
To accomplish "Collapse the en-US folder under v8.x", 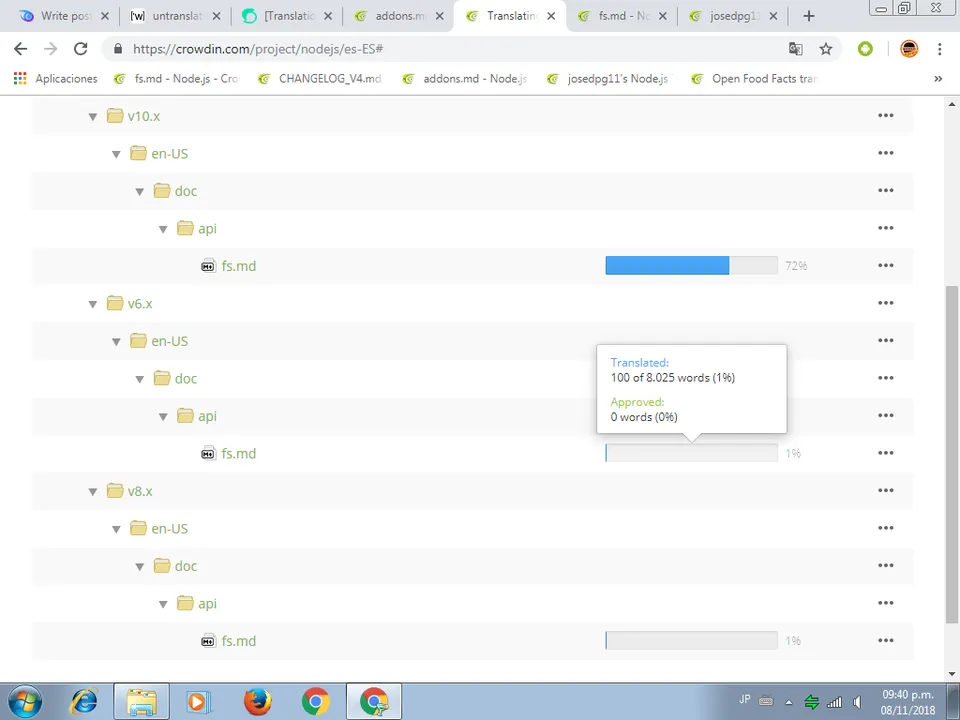I will 116,529.
